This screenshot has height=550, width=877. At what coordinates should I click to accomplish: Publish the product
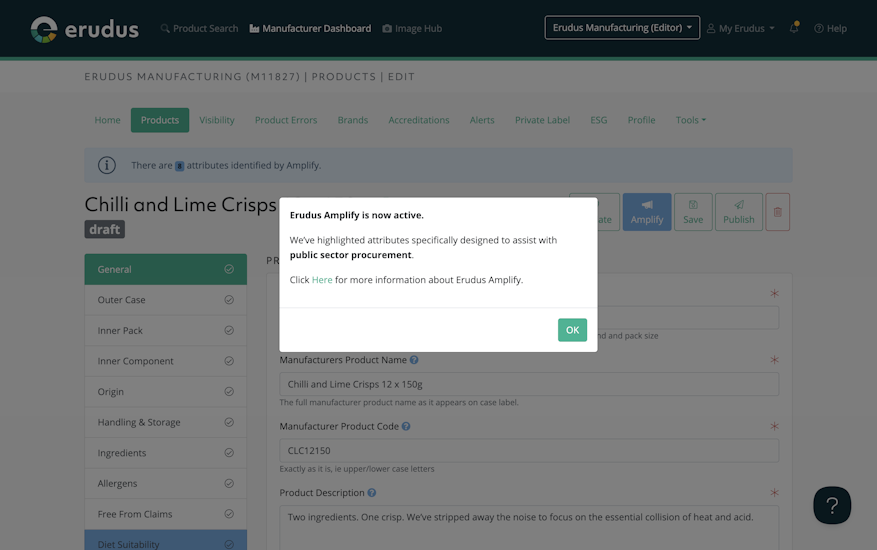click(x=738, y=212)
